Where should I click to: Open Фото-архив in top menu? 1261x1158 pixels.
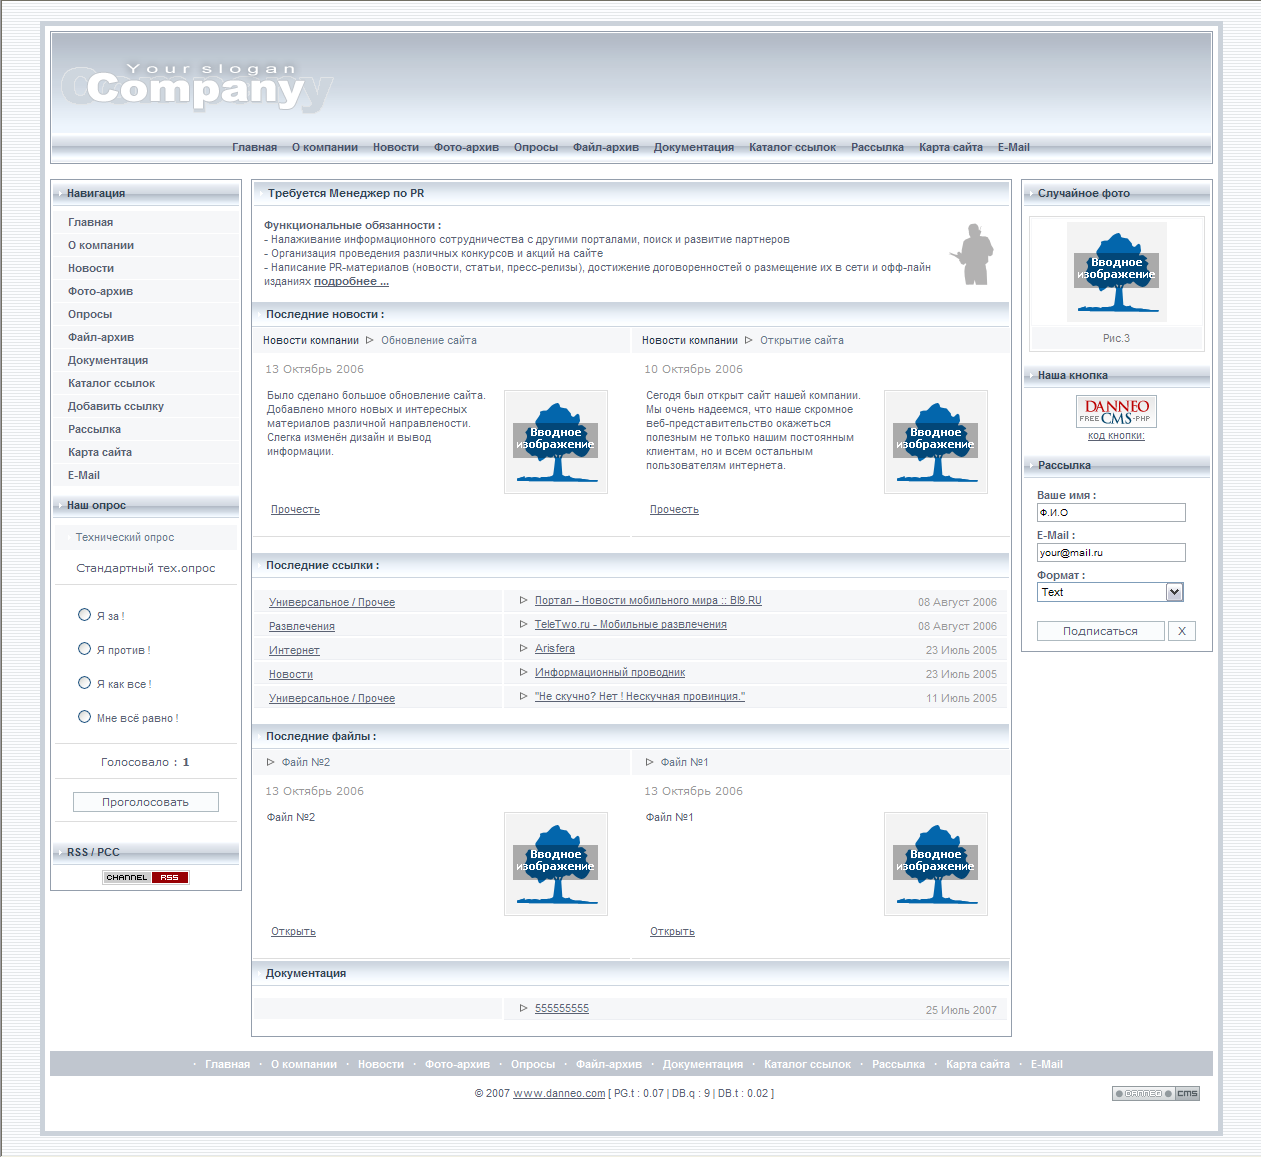(466, 148)
